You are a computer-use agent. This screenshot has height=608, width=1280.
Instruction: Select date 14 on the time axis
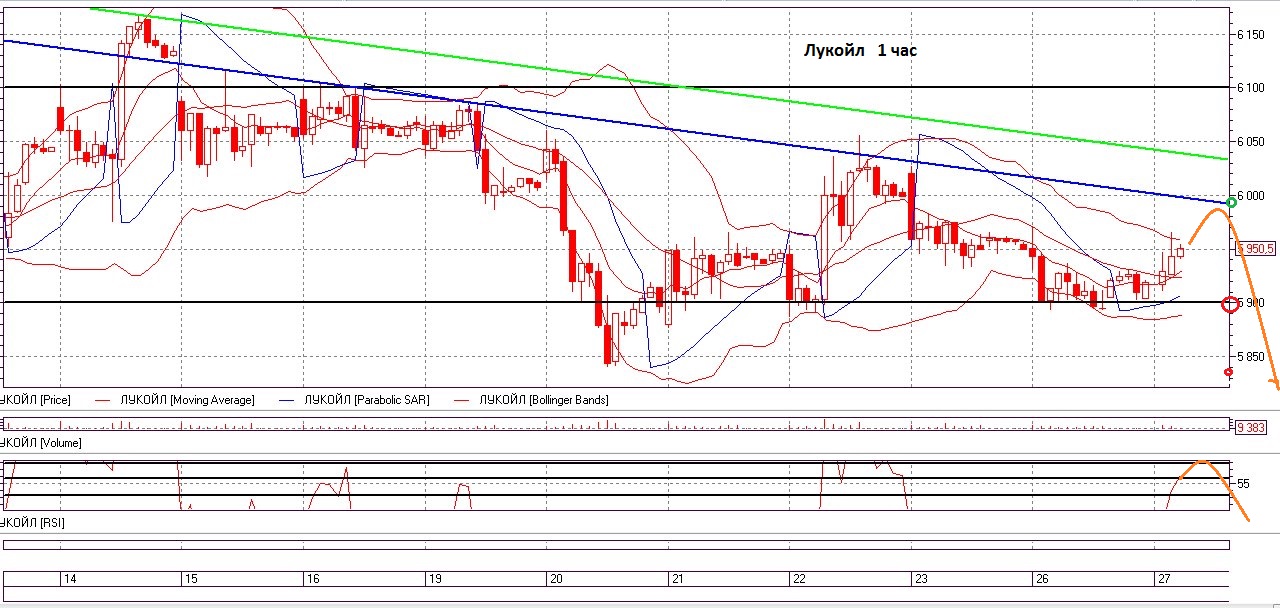click(x=70, y=579)
